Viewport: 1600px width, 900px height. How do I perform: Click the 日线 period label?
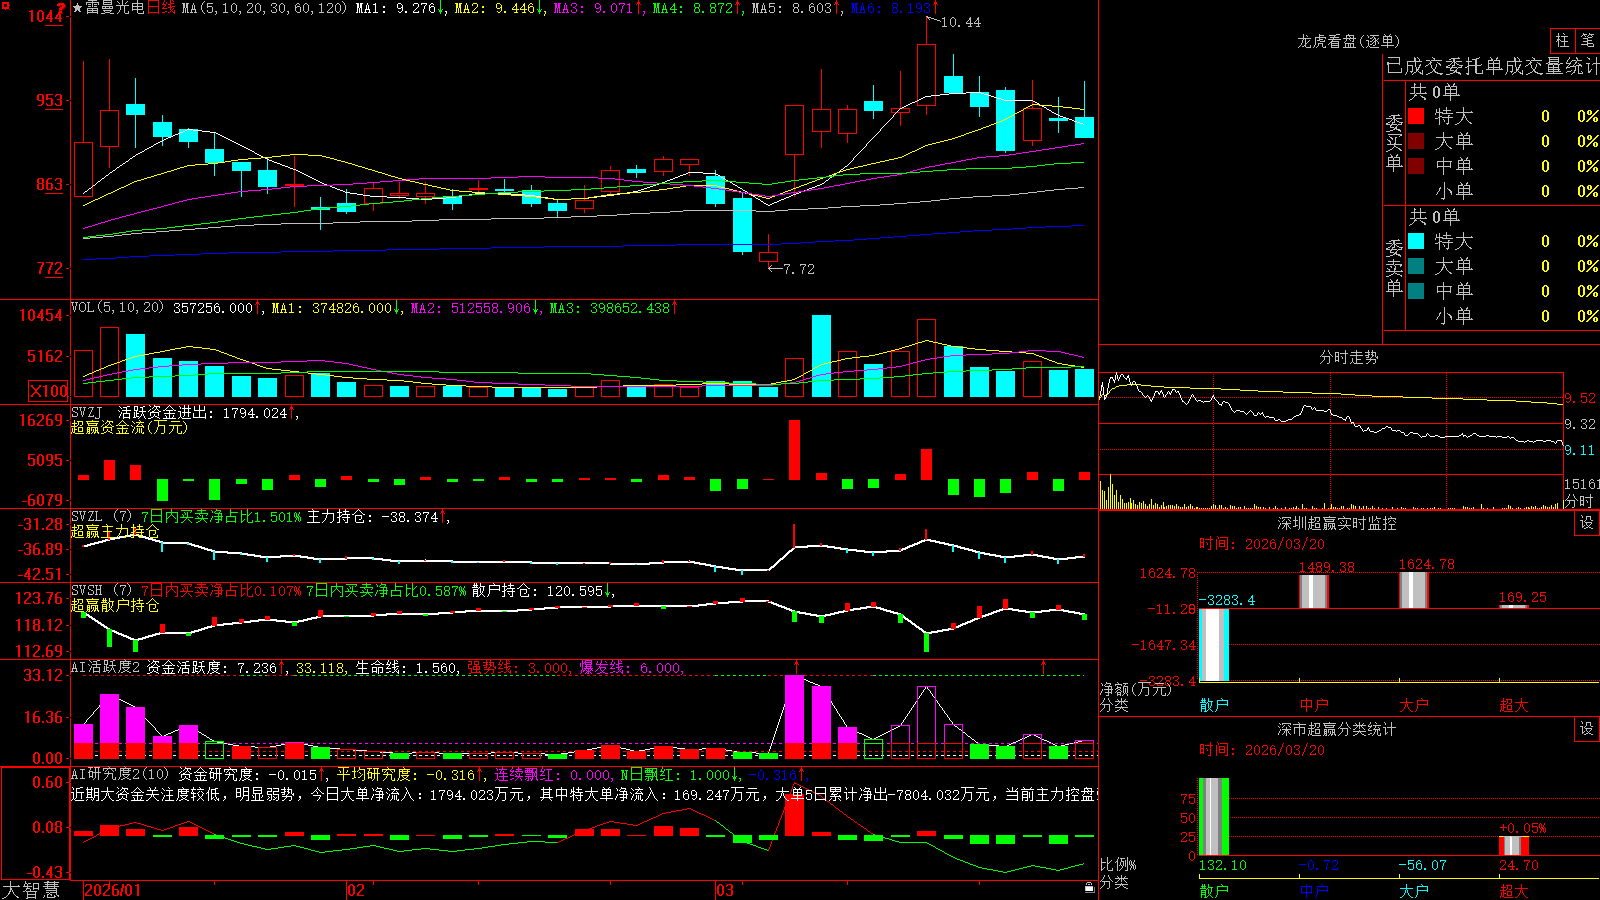pyautogui.click(x=161, y=8)
